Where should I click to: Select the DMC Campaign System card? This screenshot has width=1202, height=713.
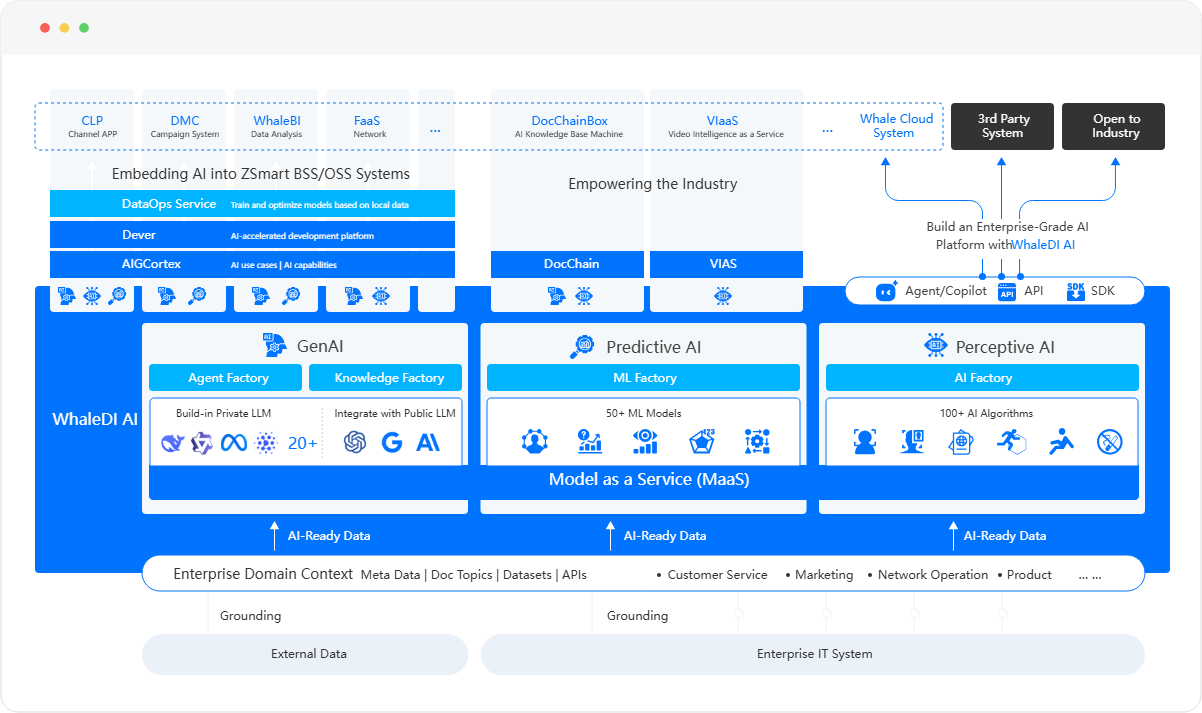point(184,126)
